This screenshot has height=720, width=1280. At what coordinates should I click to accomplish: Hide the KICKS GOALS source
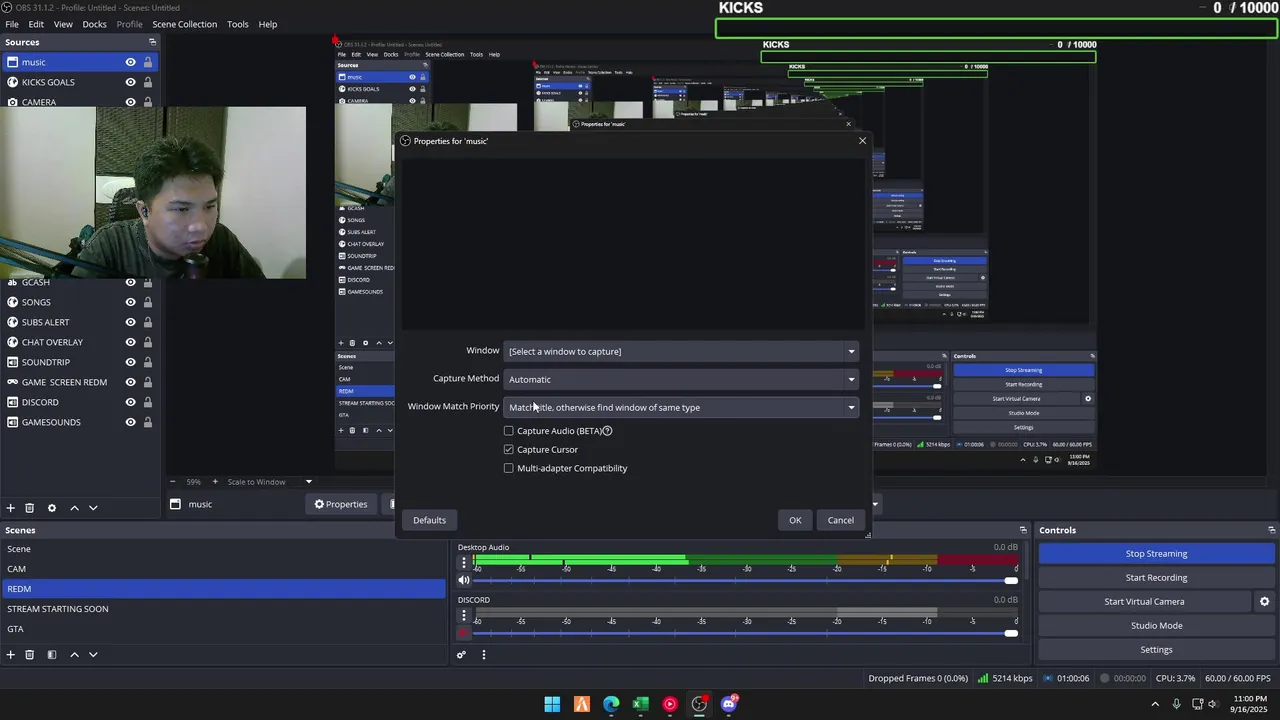(130, 82)
